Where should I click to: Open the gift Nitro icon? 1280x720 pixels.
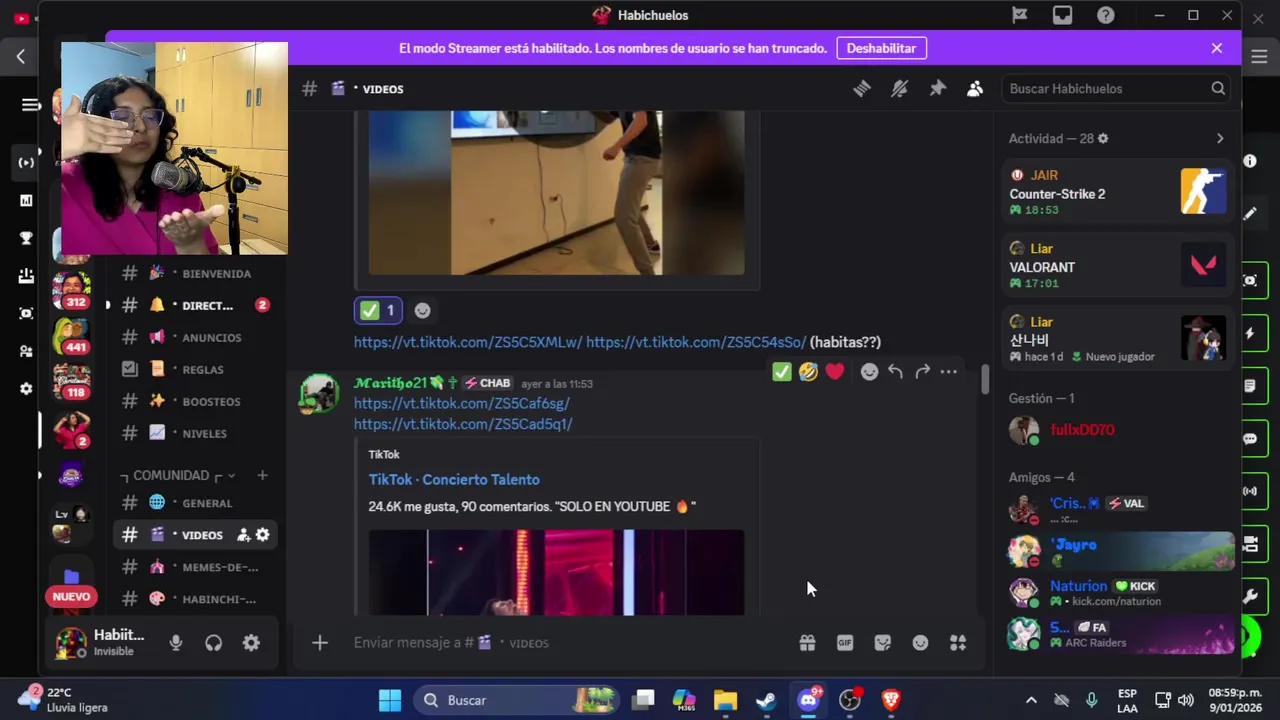[x=807, y=643]
